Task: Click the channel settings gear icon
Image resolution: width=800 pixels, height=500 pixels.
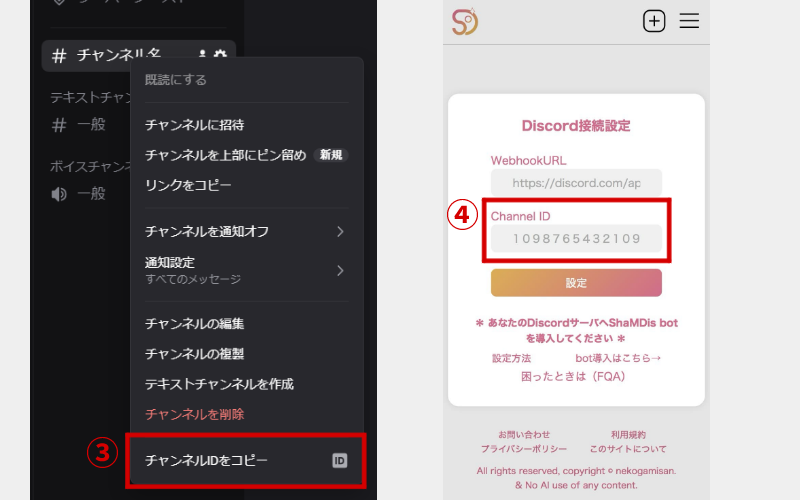Action: pos(220,54)
